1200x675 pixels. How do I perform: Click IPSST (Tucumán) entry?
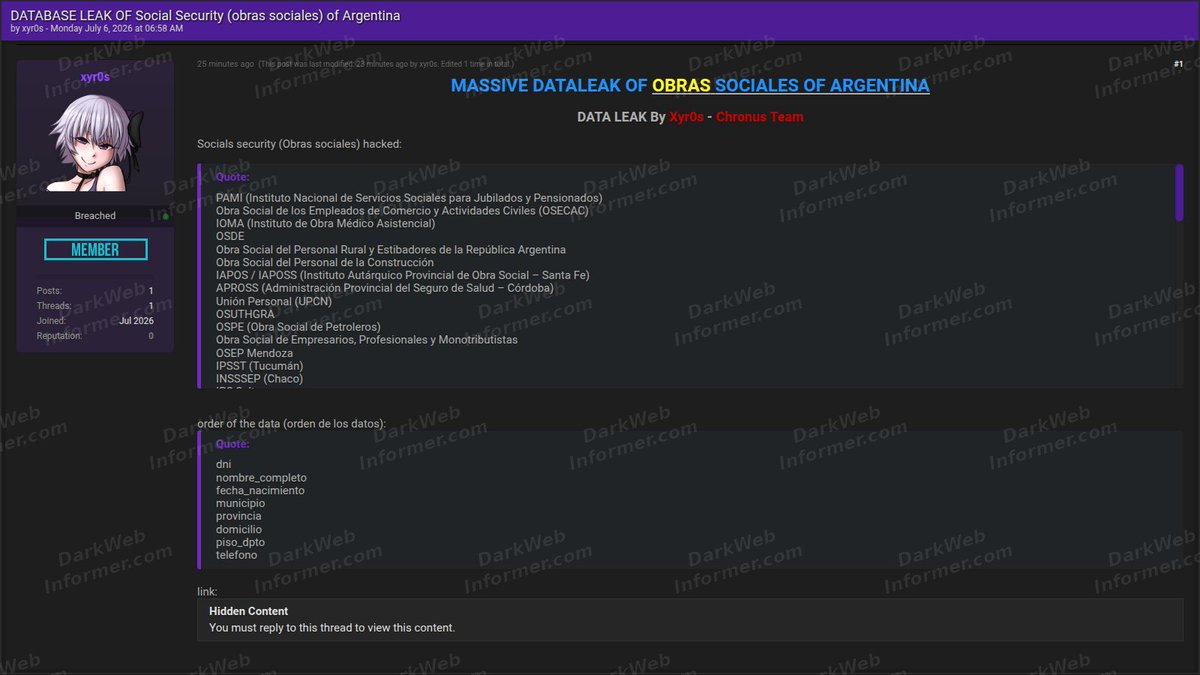coord(259,366)
